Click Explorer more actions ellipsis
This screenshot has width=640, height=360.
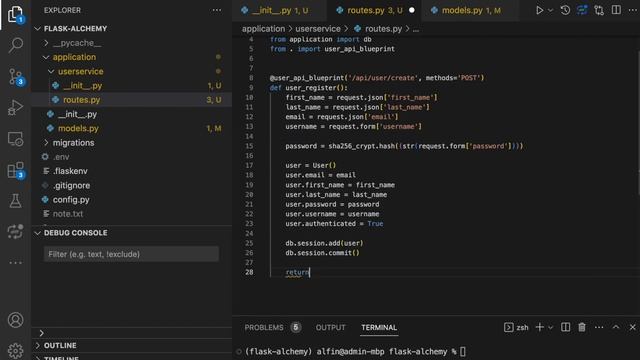pos(217,10)
